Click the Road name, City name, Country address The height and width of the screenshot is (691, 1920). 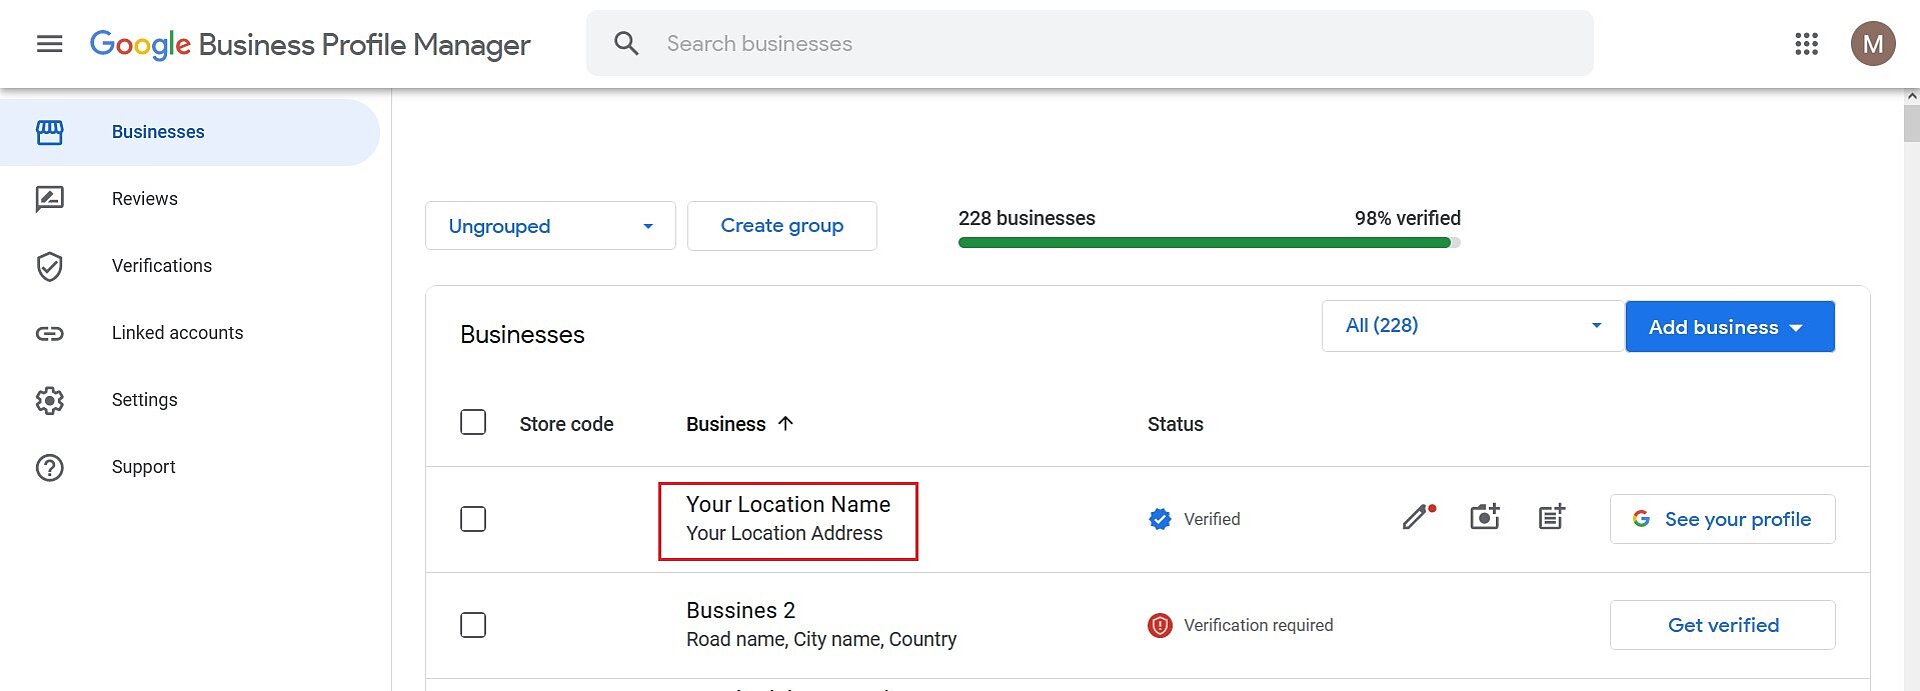[x=821, y=640]
